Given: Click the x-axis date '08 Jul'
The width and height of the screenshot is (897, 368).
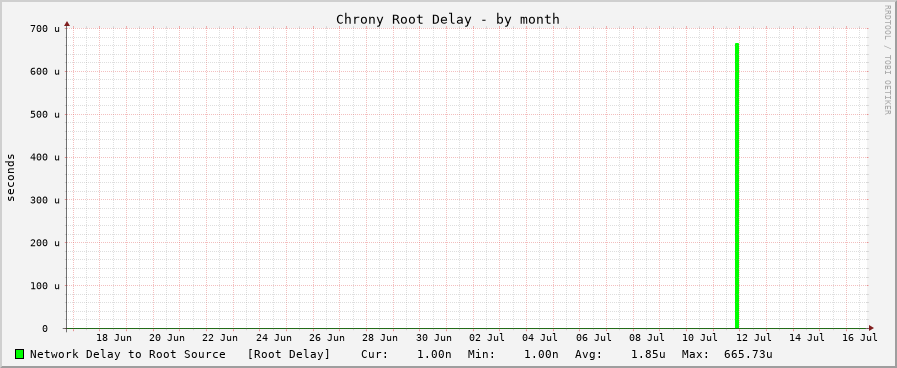Looking at the screenshot, I should point(647,338).
